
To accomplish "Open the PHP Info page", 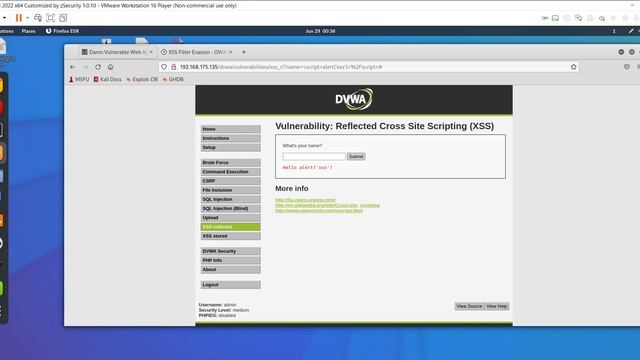I will [x=231, y=260].
